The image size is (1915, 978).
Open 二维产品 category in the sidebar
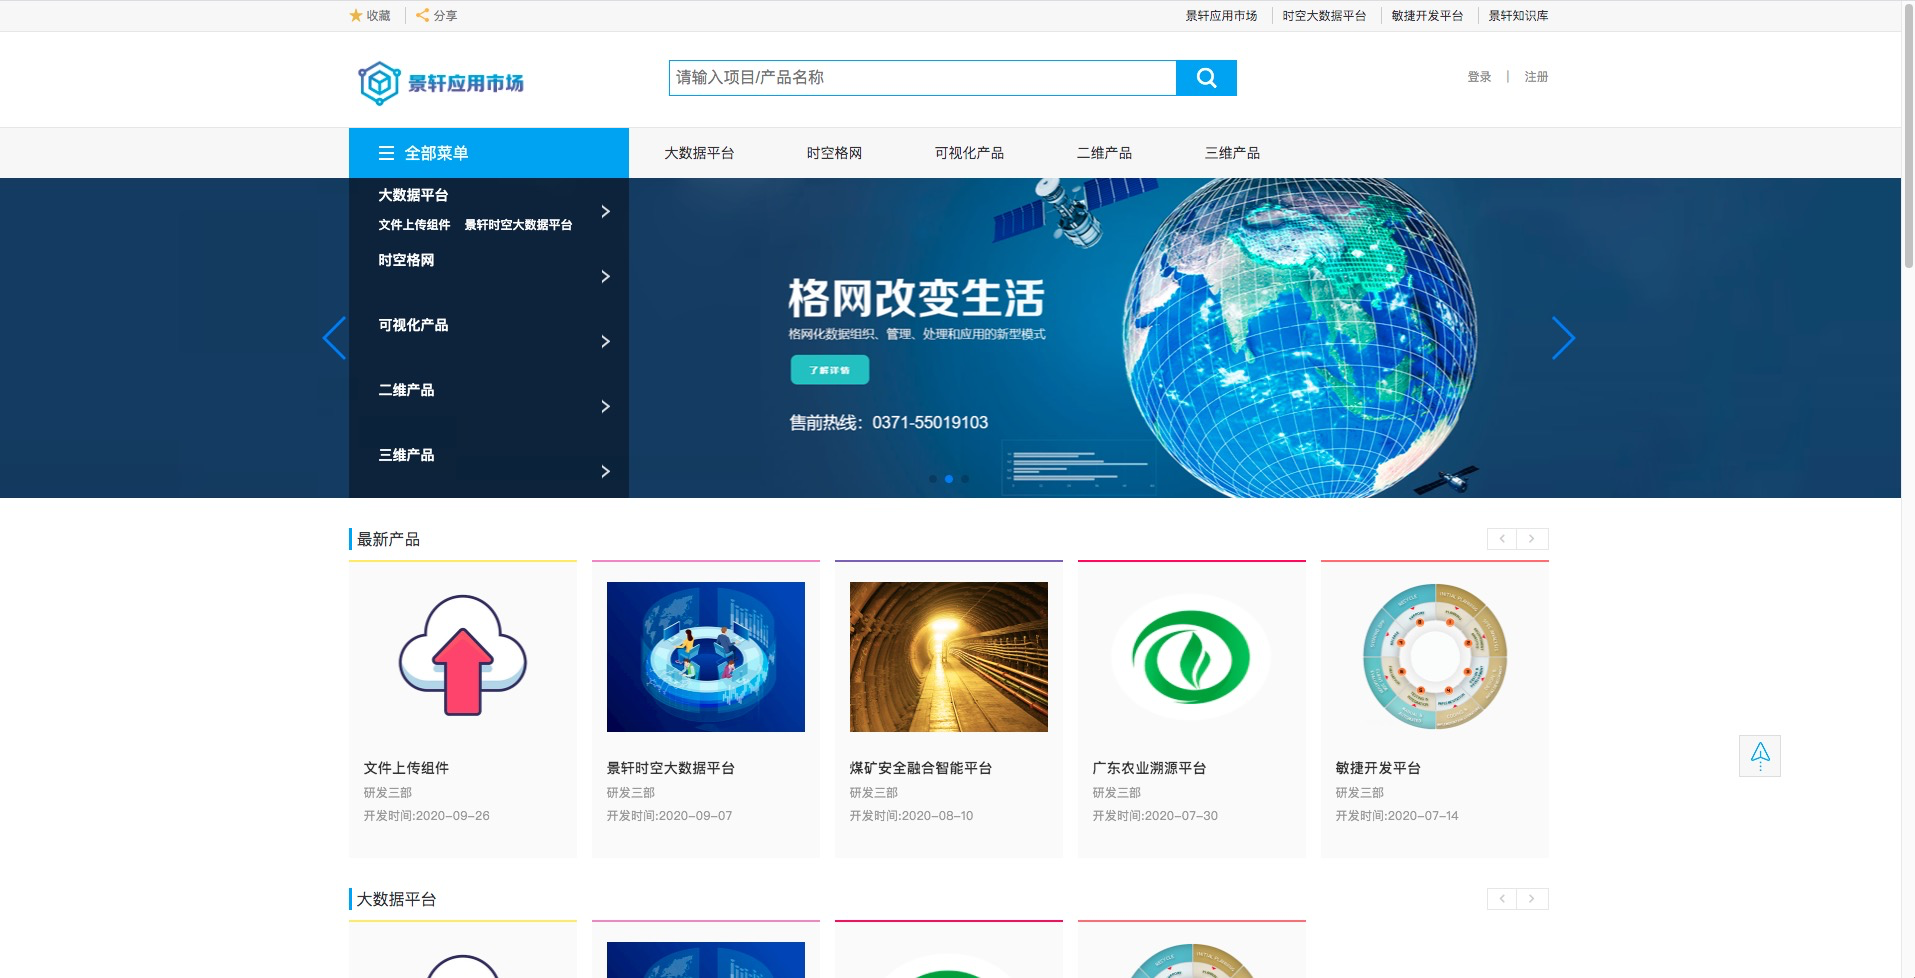[406, 390]
